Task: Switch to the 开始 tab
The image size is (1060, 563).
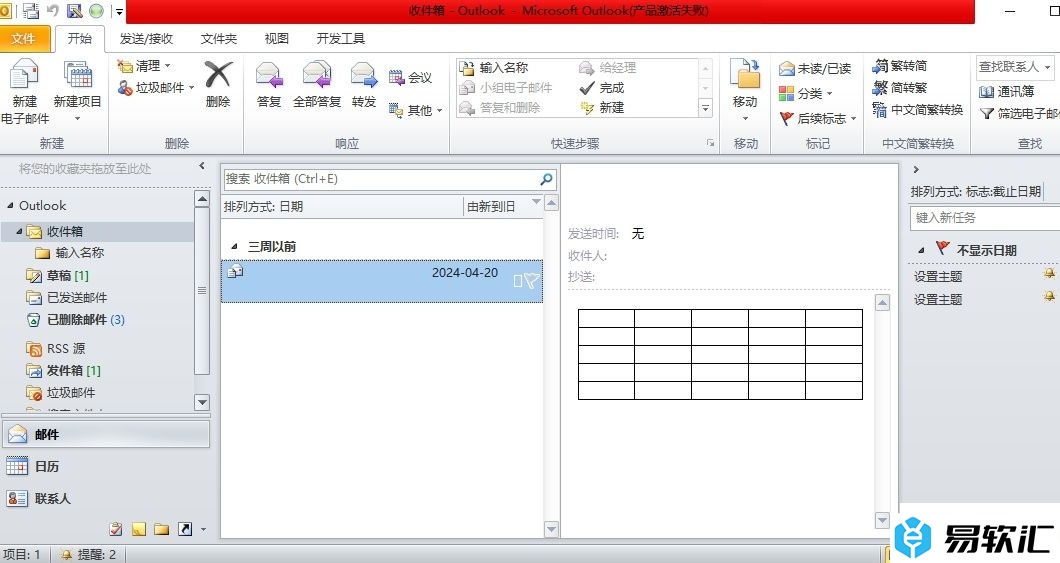Action: point(80,39)
